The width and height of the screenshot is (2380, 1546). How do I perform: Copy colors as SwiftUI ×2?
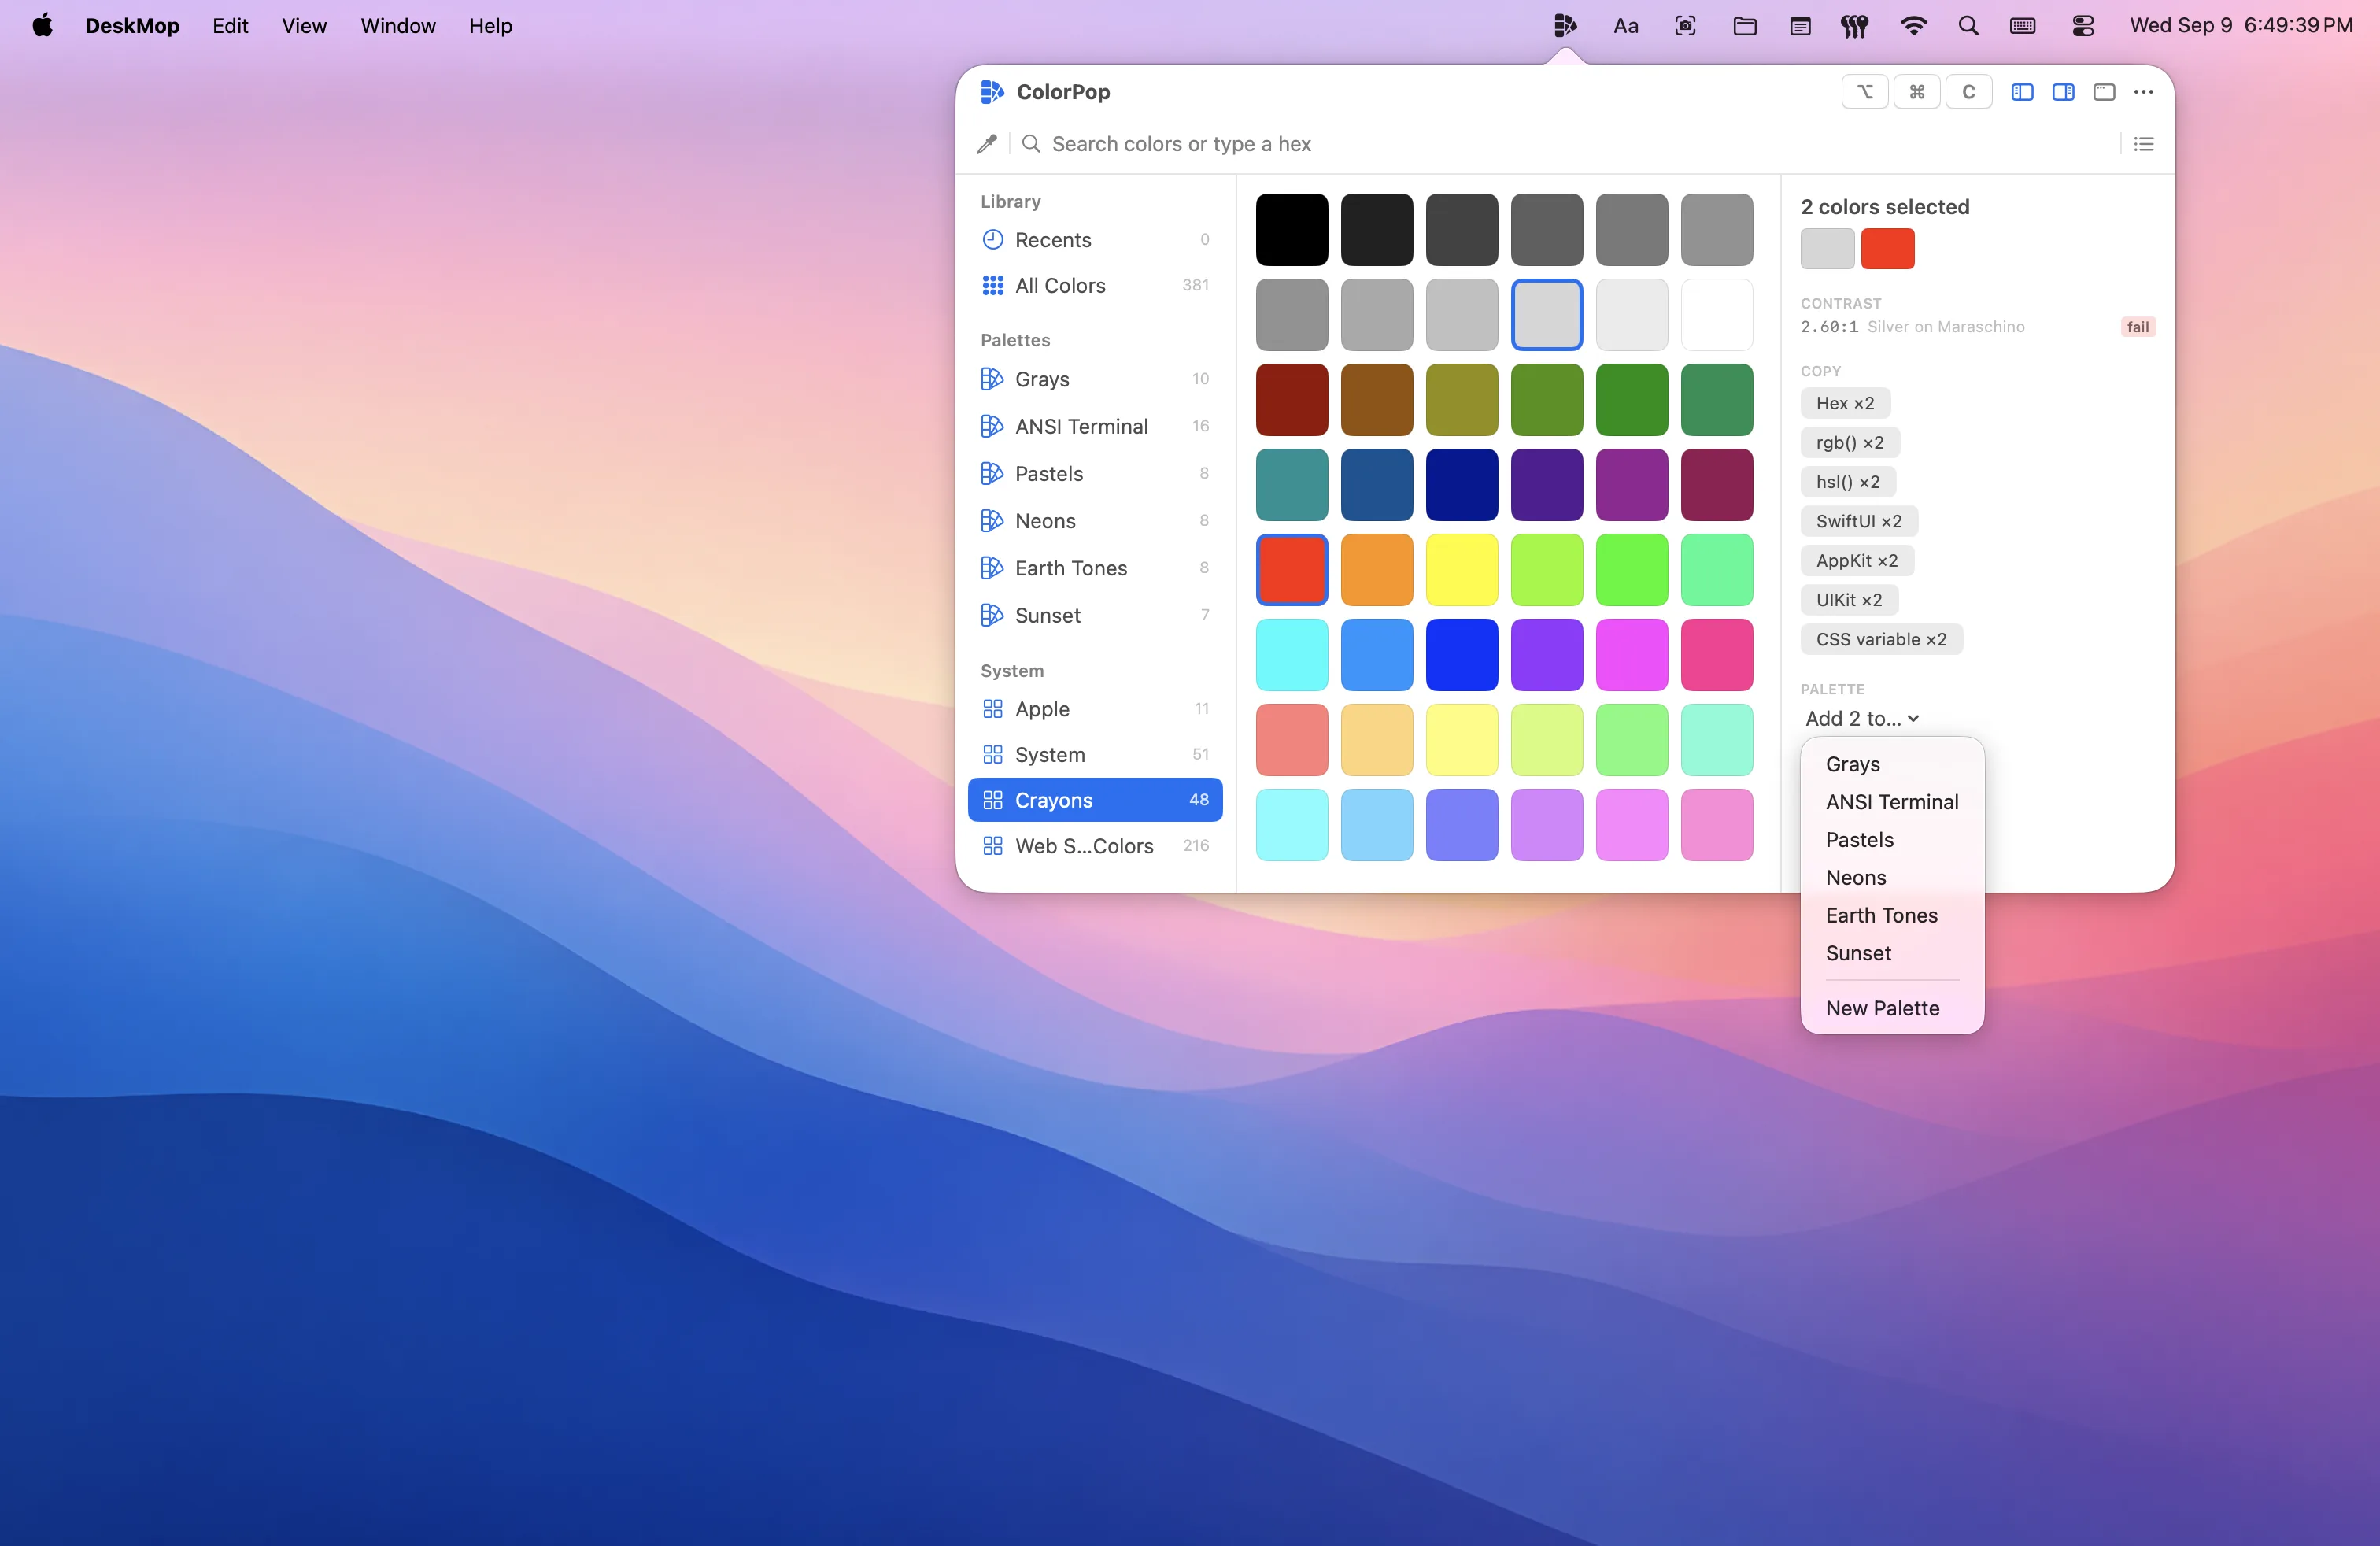tap(1859, 521)
